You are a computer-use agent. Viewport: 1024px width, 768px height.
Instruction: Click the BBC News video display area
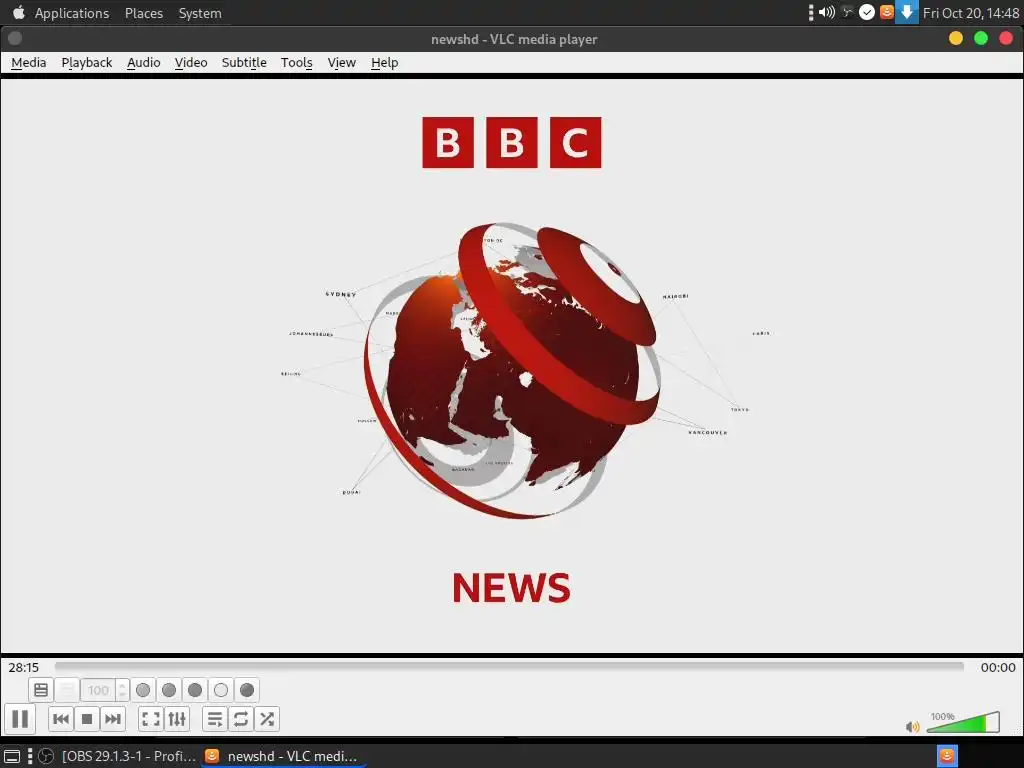(512, 366)
